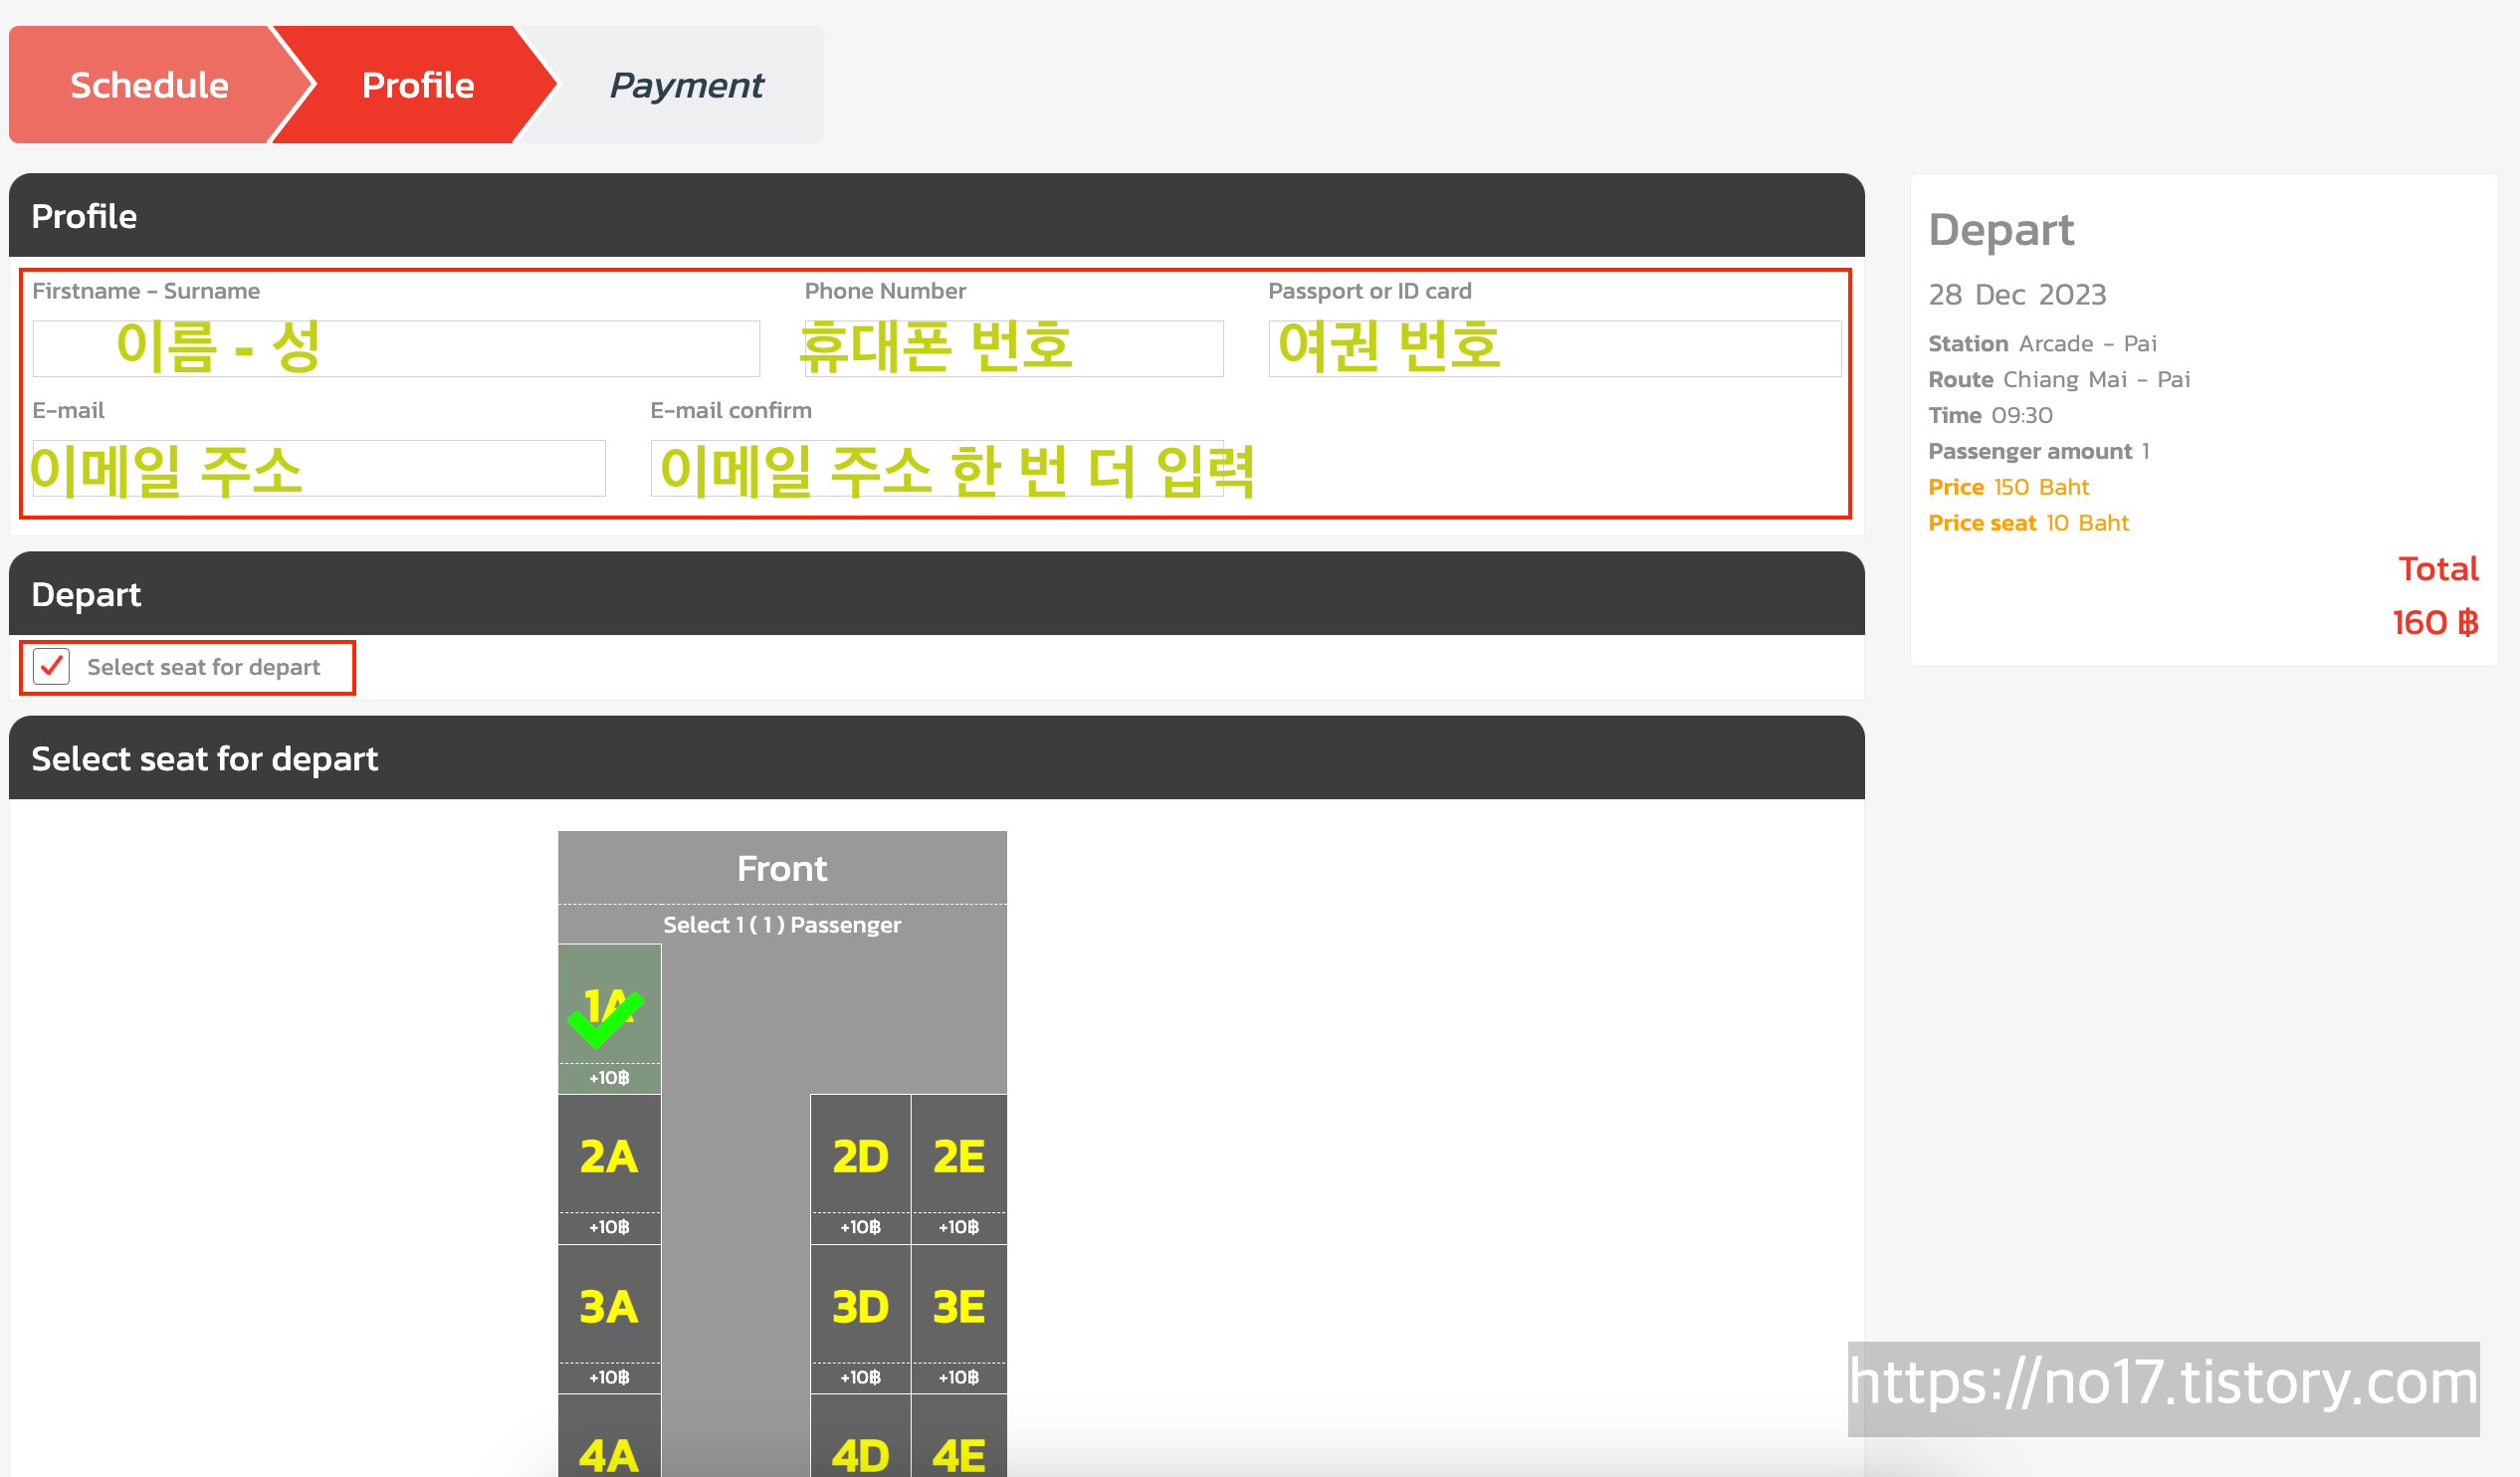The width and height of the screenshot is (2520, 1477).
Task: Select seat 3E
Action: coord(958,1318)
